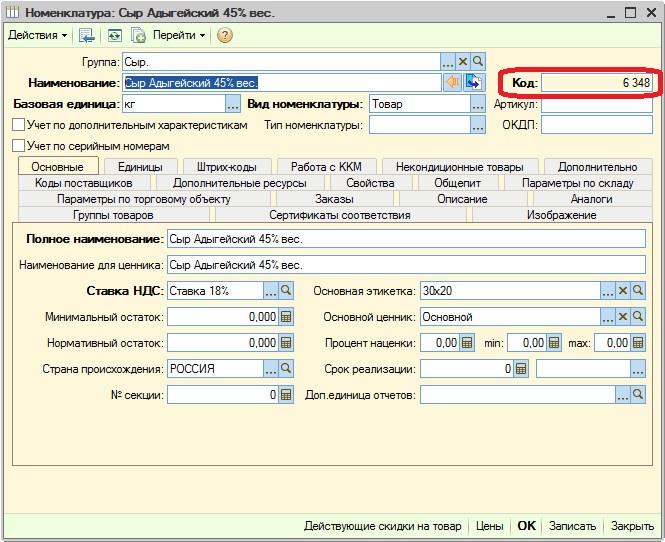Open calculator for Срок реализации
The height and width of the screenshot is (542, 665).
tap(520, 369)
